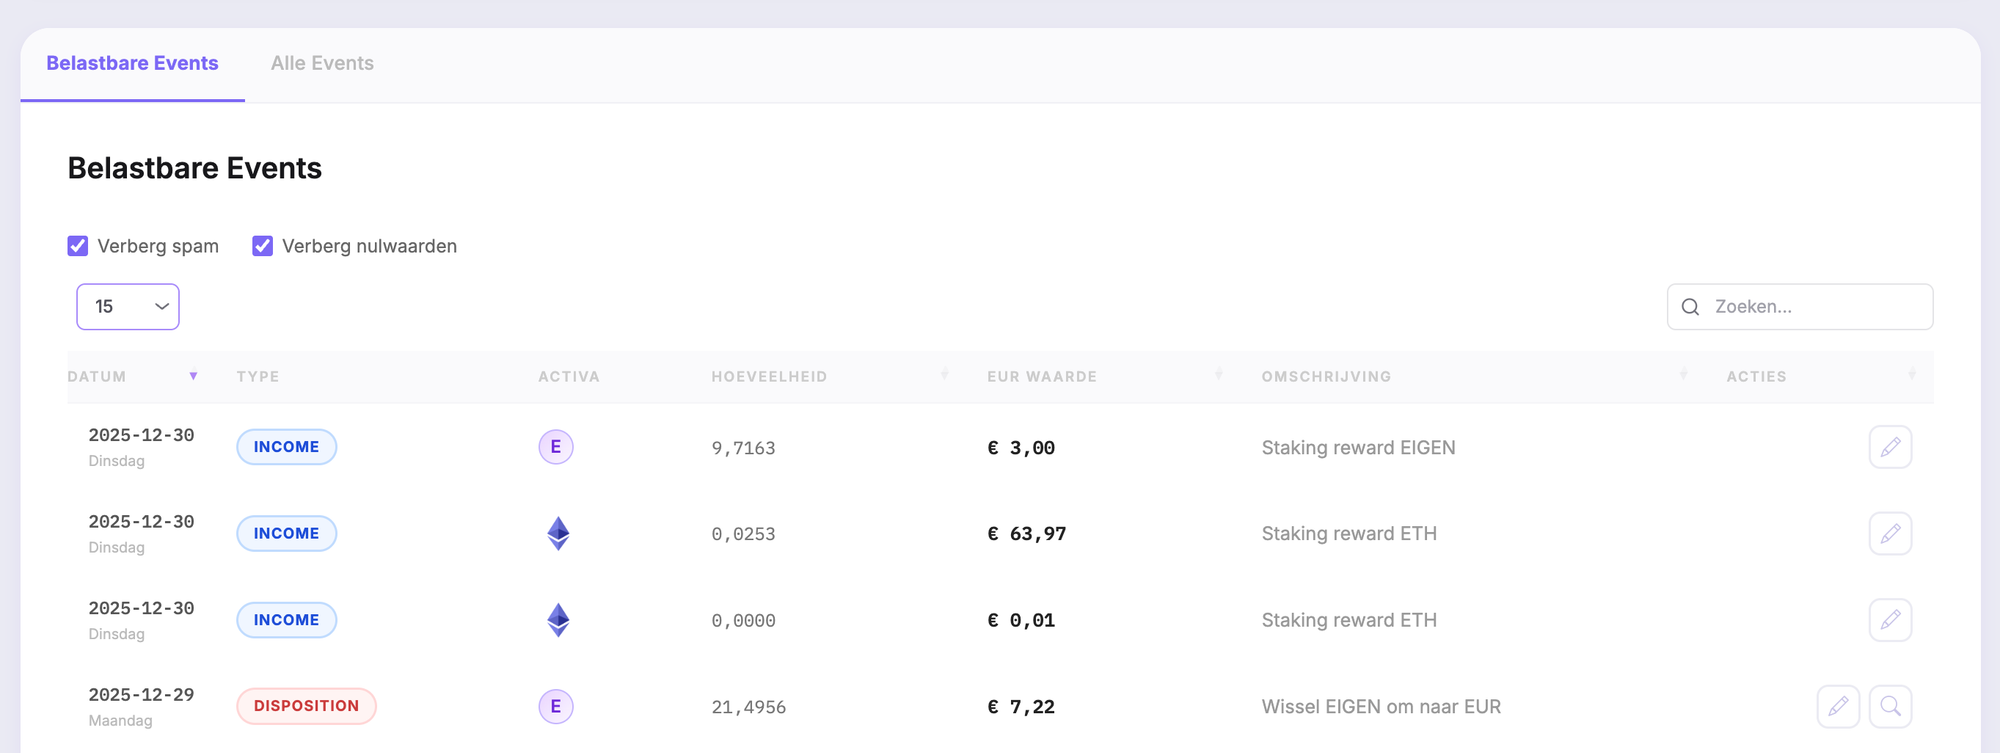This screenshot has width=2000, height=753.
Task: Uncheck the Verberg spam checkbox
Action: point(78,246)
